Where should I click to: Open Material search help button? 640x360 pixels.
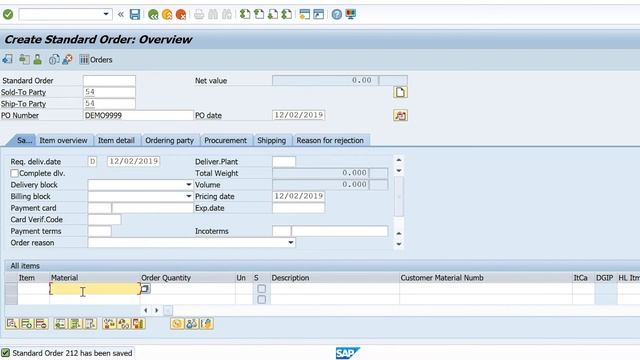(x=145, y=289)
